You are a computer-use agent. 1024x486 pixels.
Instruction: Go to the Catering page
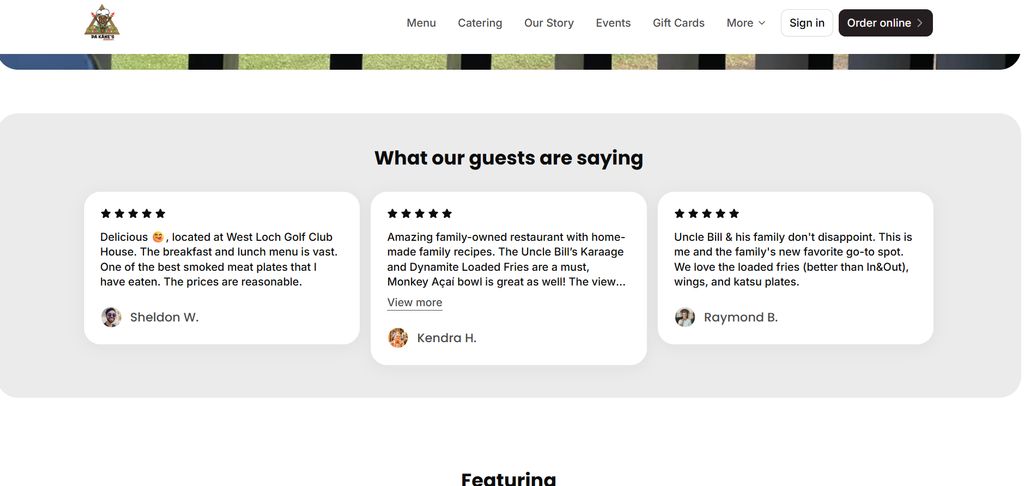tap(480, 23)
